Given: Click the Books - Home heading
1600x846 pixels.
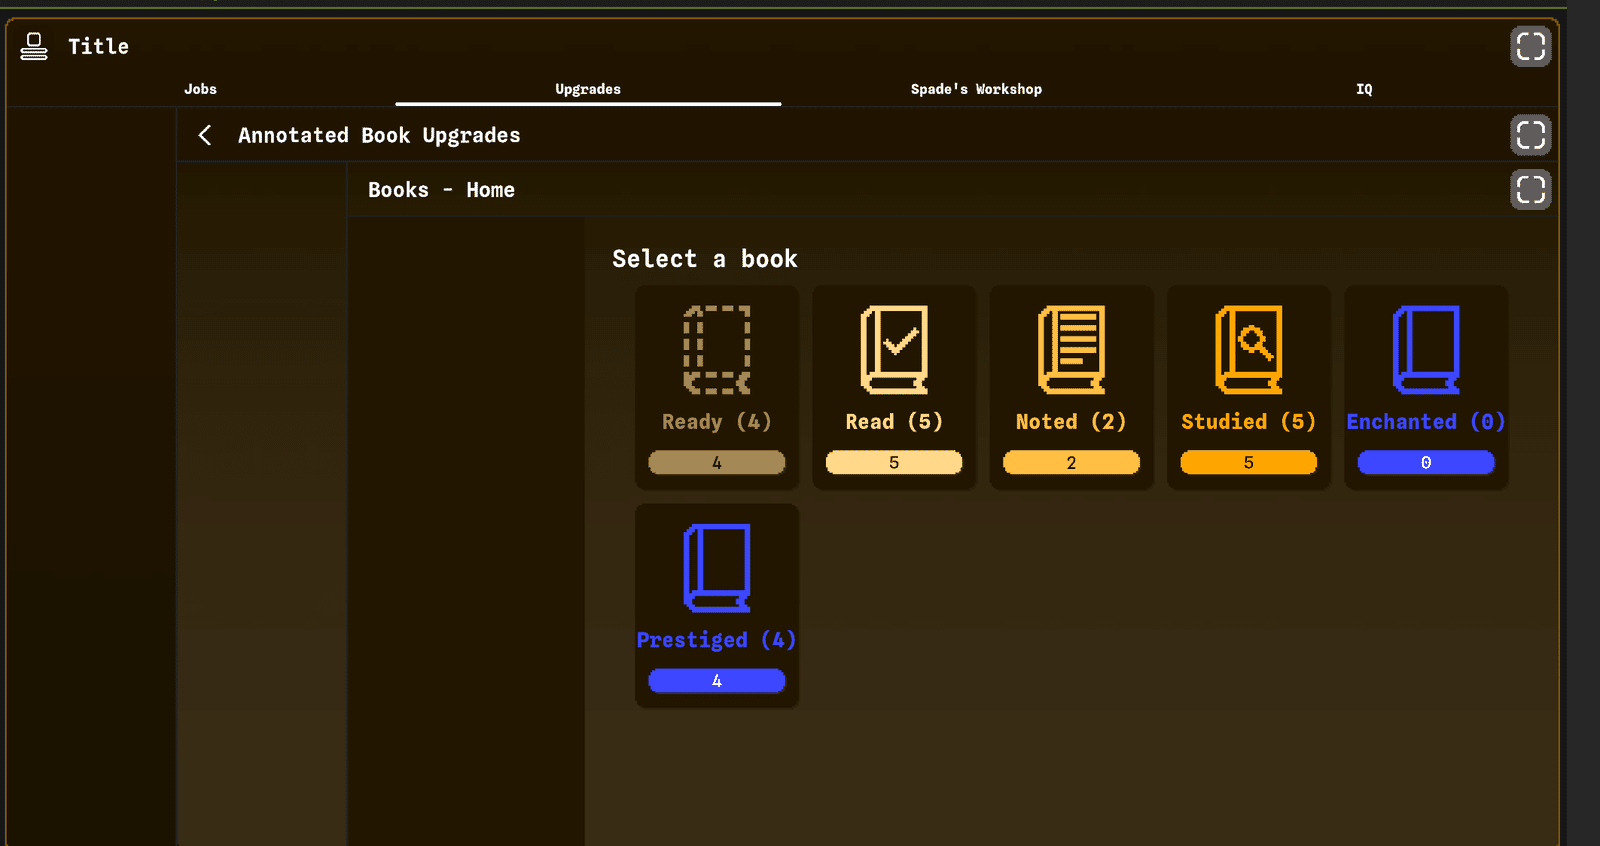Looking at the screenshot, I should (x=441, y=190).
